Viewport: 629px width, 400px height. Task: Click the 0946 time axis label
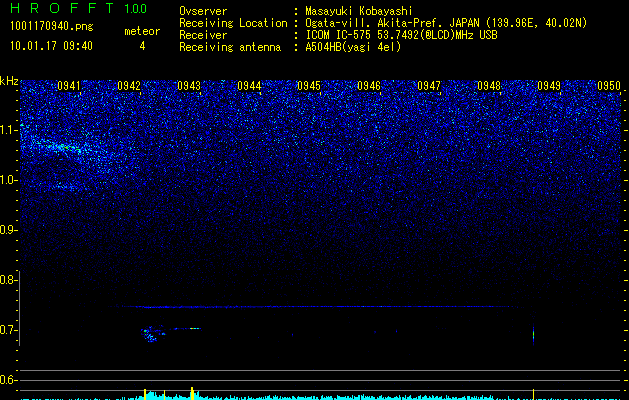click(369, 86)
